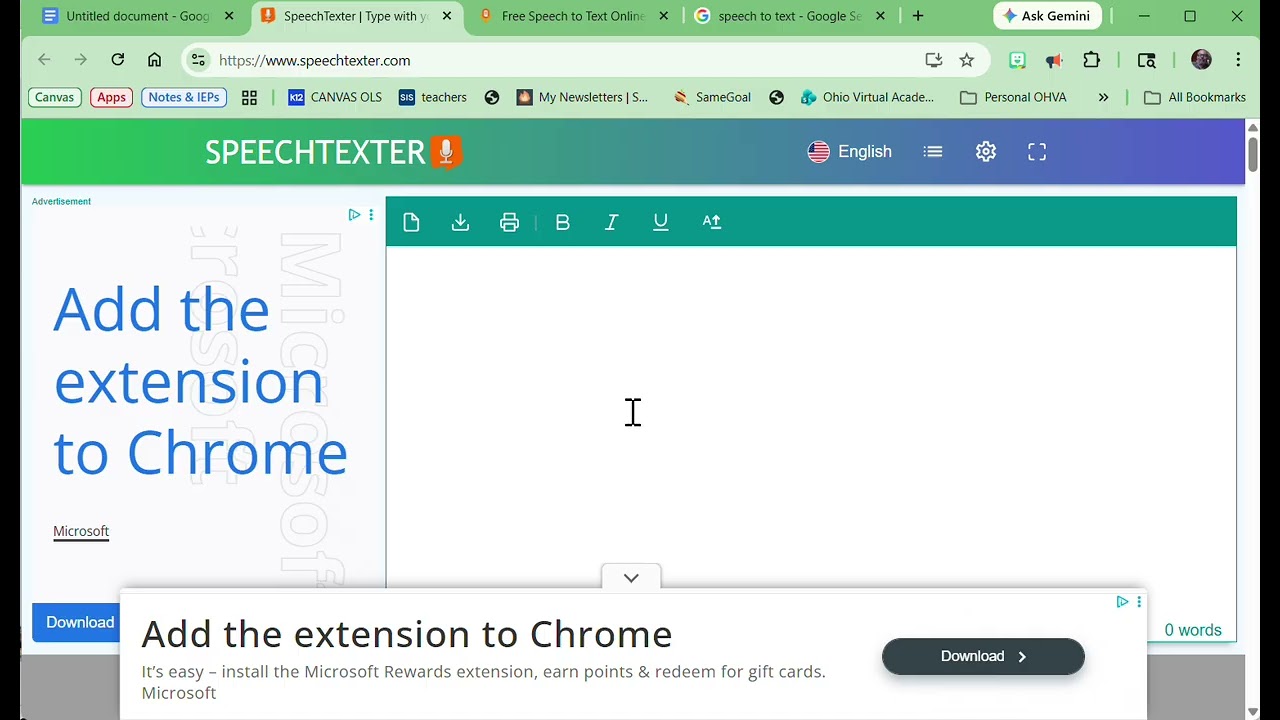The height and width of the screenshot is (720, 1280).
Task: Open the Notes & IEPs bookmark
Action: click(x=184, y=97)
